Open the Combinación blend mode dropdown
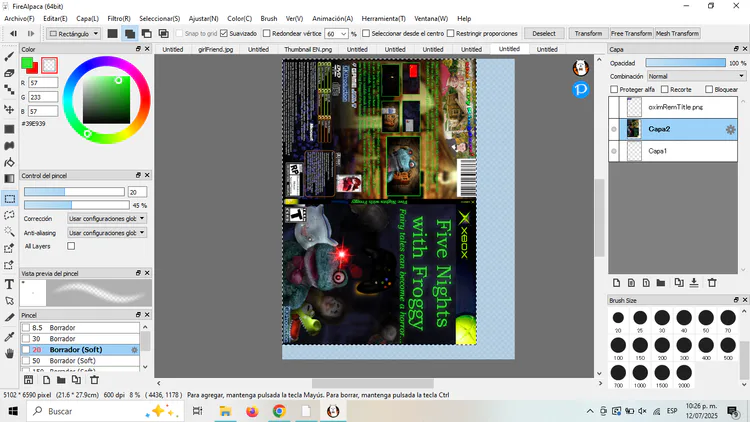This screenshot has height=422, width=750. 696,76
